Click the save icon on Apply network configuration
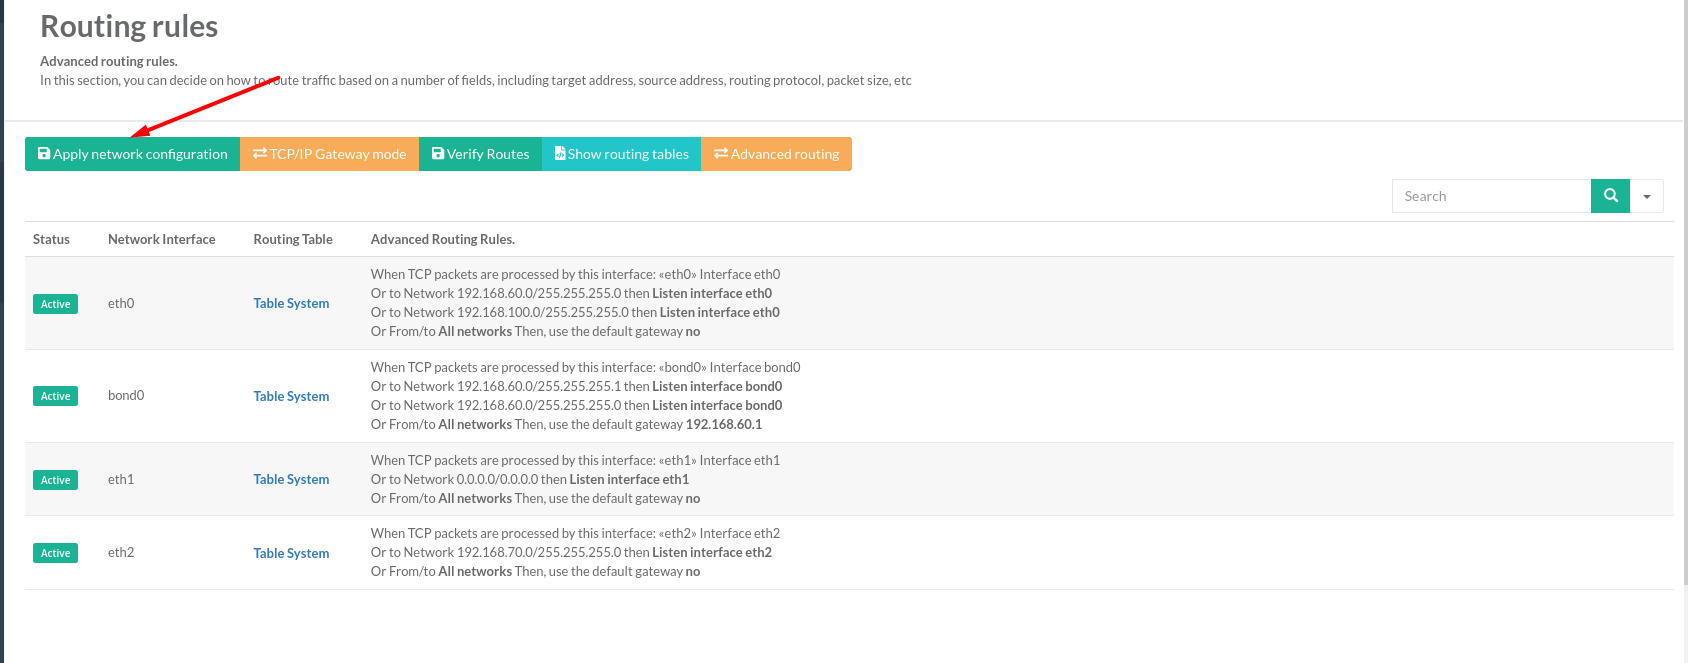Viewport: 1688px width, 663px height. click(x=44, y=154)
